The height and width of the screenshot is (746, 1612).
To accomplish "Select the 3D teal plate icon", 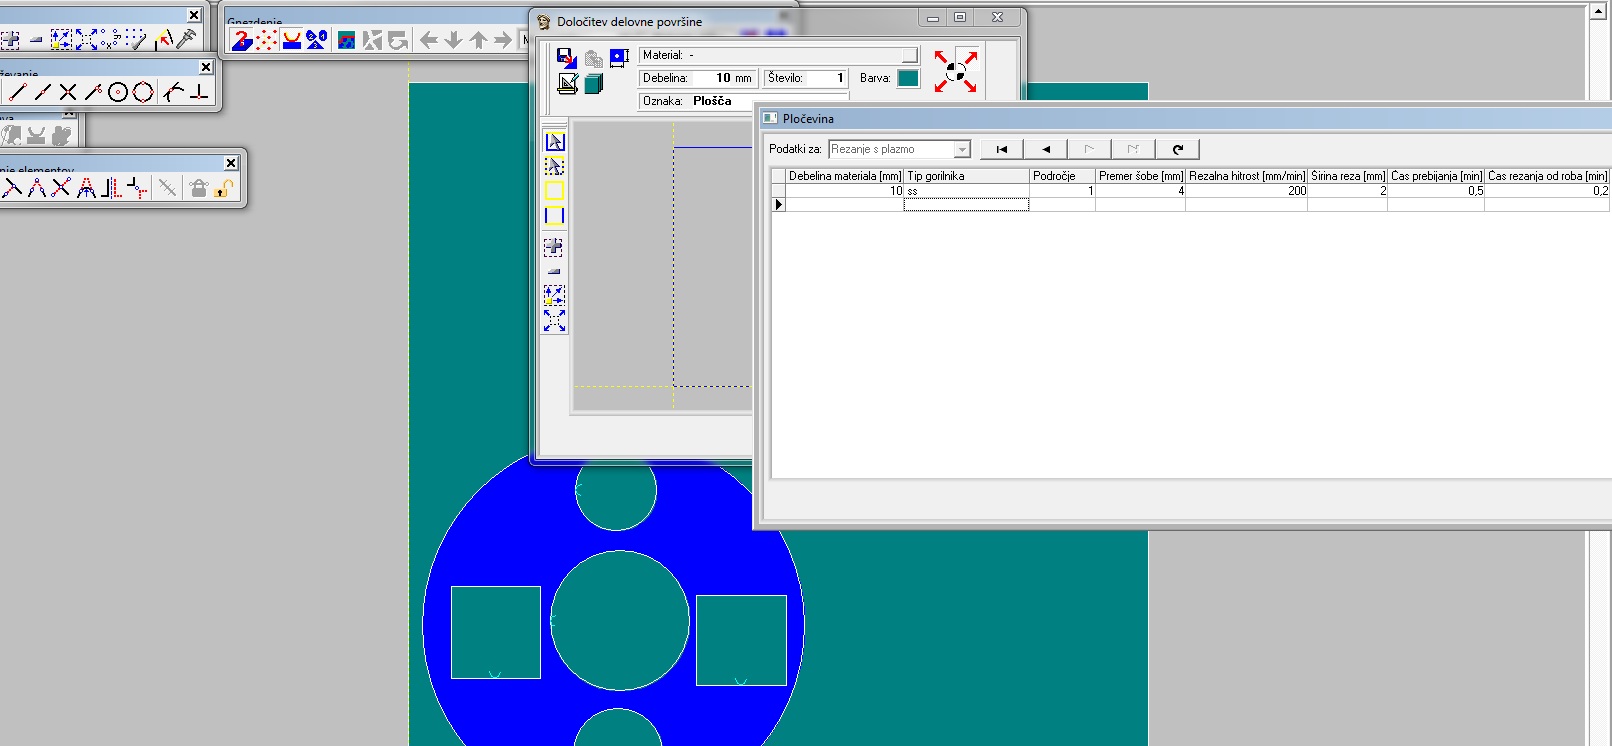I will [593, 84].
